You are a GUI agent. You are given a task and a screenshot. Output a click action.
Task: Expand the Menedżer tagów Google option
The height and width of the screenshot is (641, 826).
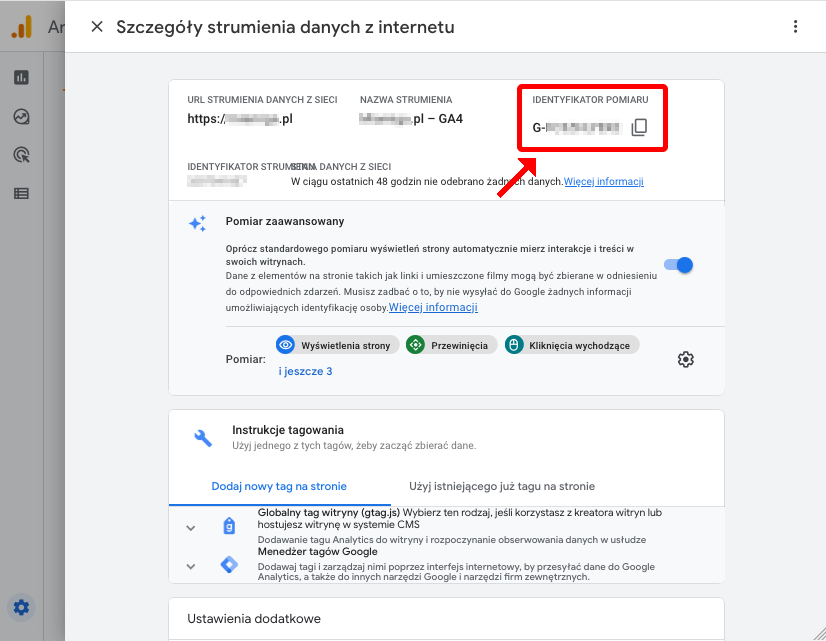190,565
